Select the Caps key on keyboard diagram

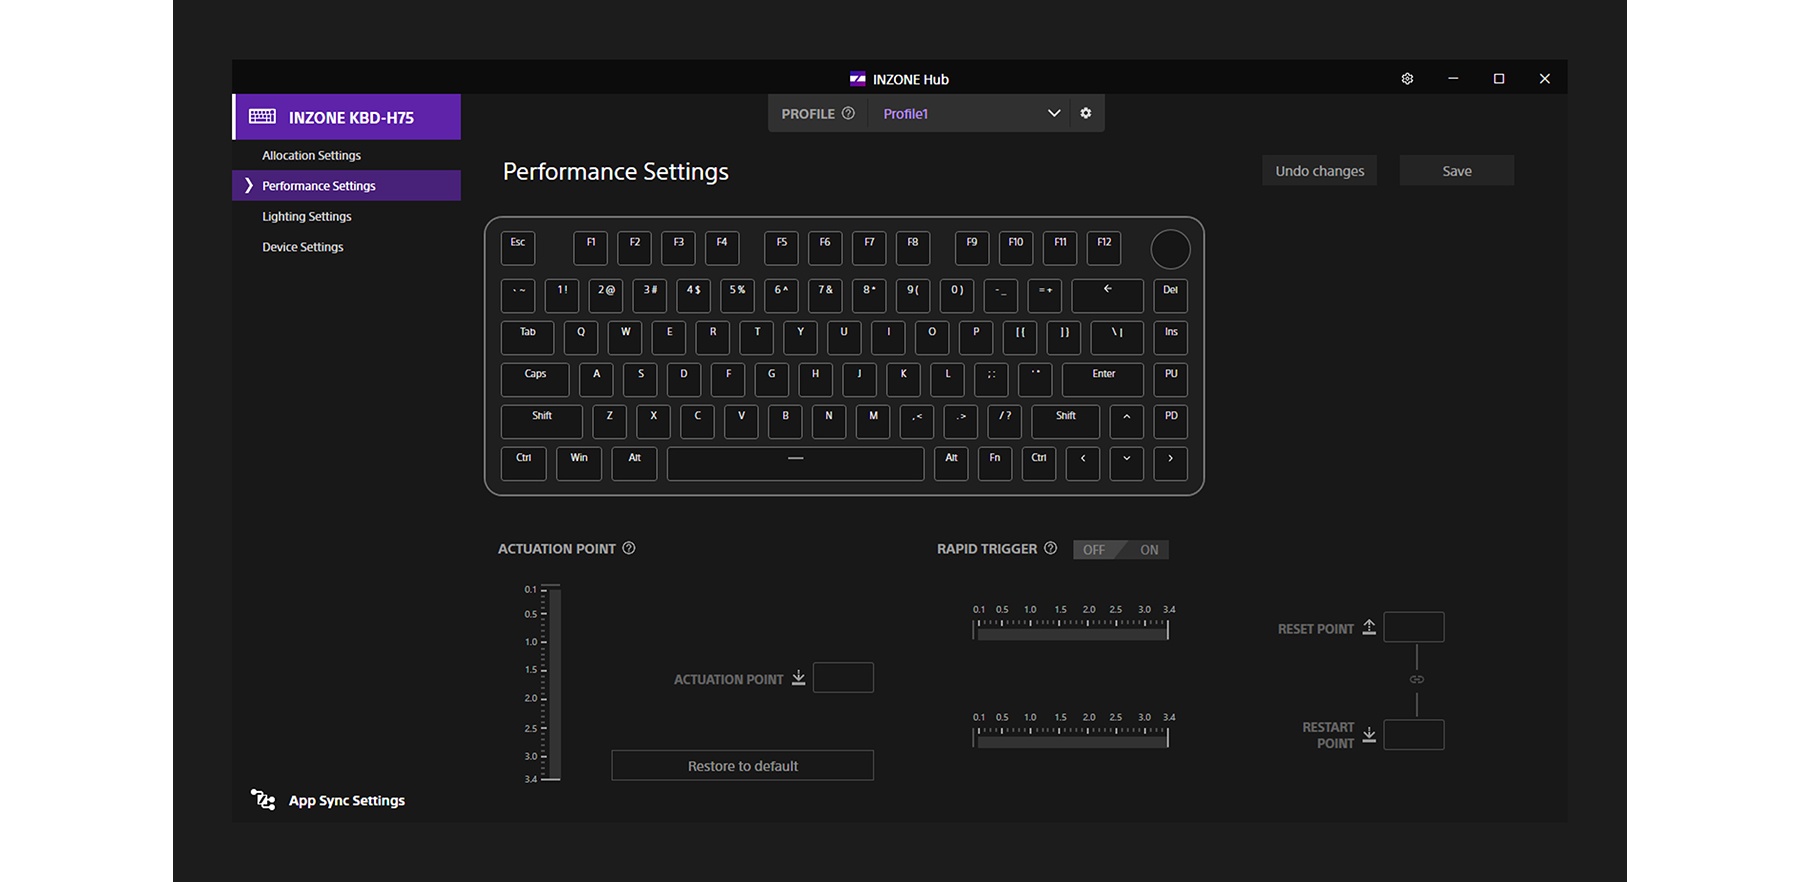tap(535, 380)
